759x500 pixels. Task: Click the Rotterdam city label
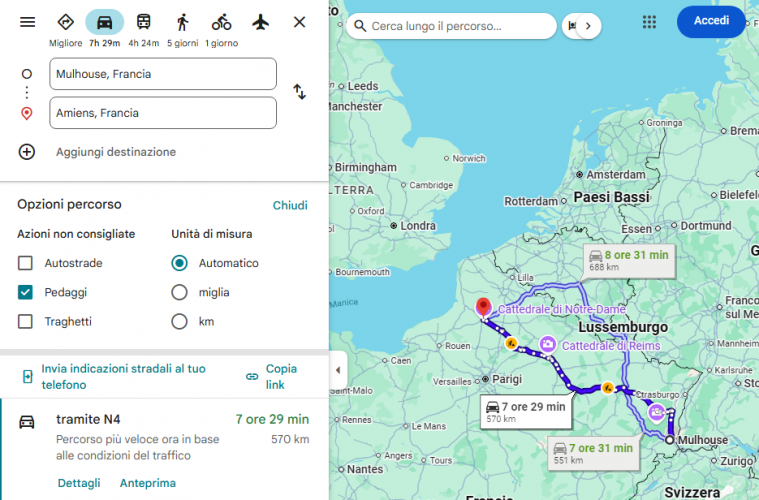pyautogui.click(x=531, y=201)
